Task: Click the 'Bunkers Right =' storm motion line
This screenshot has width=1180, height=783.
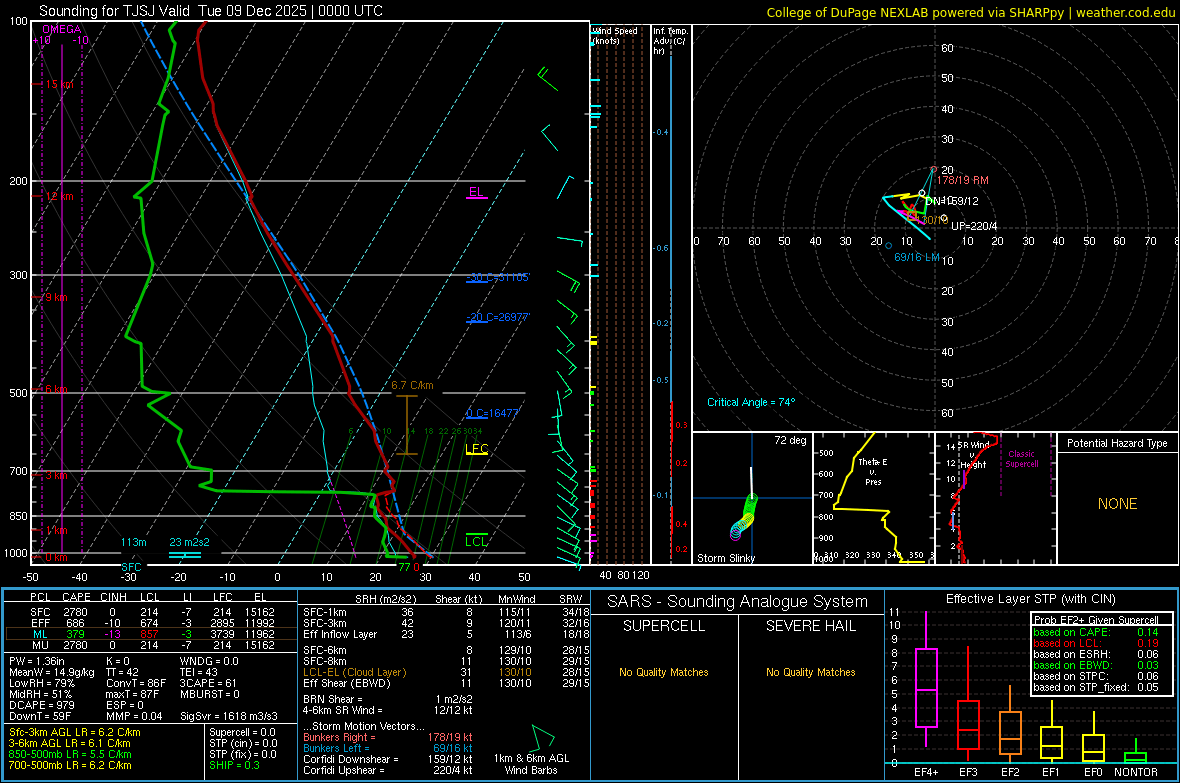Action: click(388, 737)
